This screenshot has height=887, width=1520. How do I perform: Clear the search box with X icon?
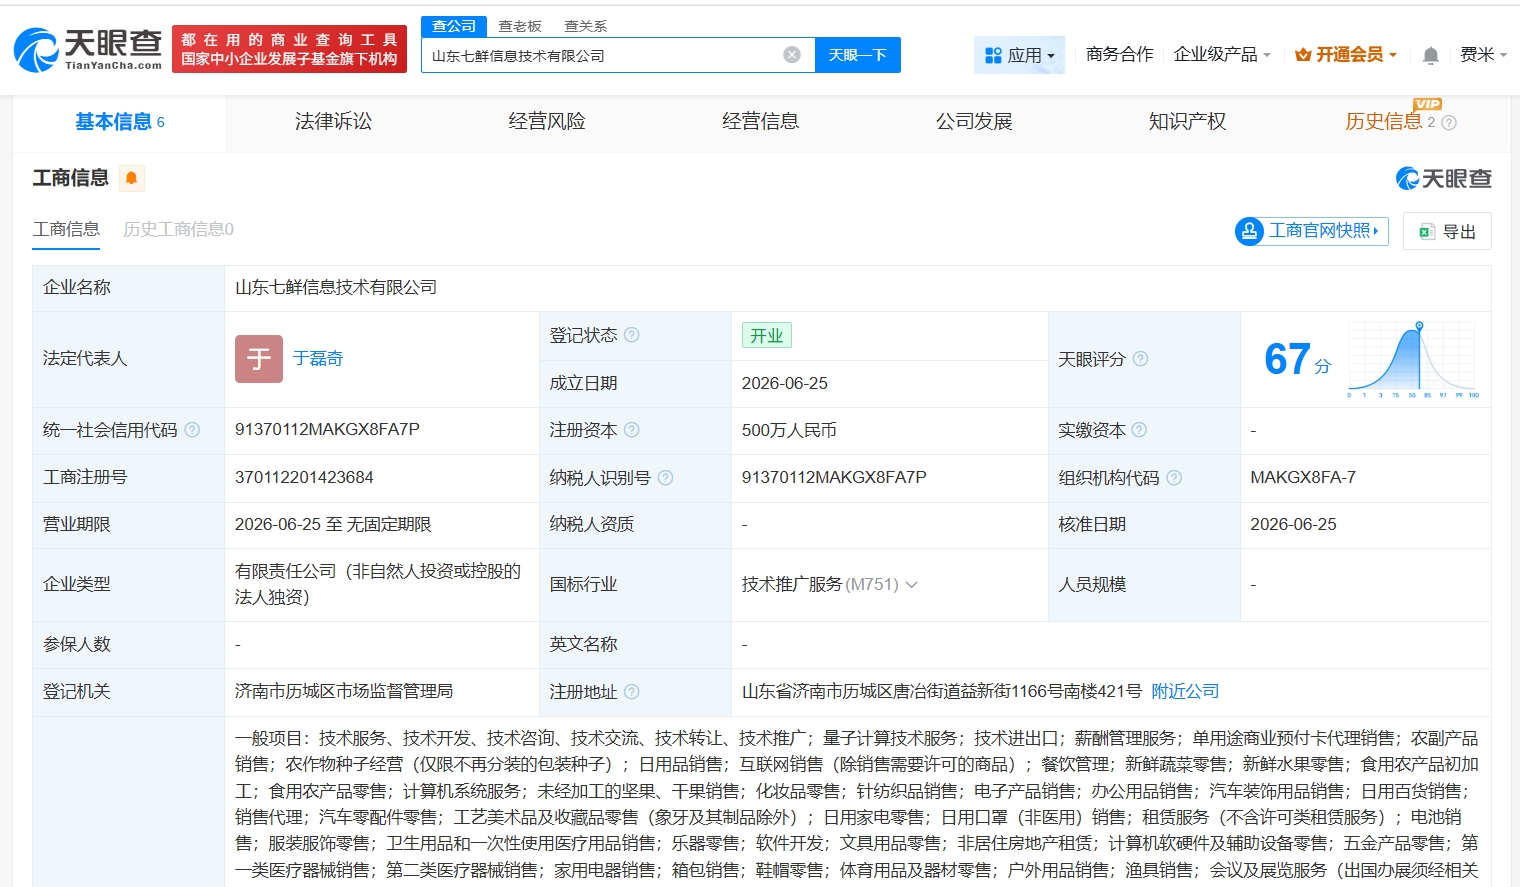(x=792, y=55)
